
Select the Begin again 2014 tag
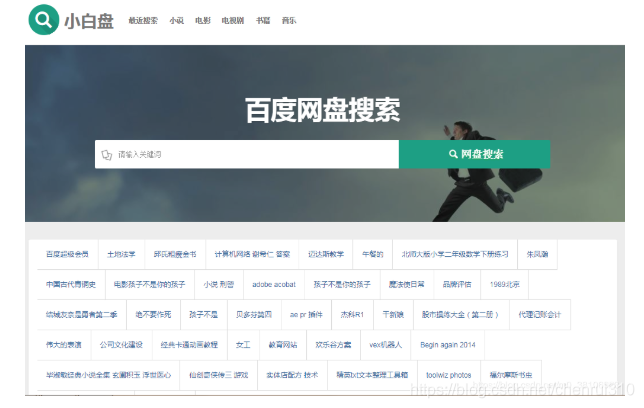point(448,345)
